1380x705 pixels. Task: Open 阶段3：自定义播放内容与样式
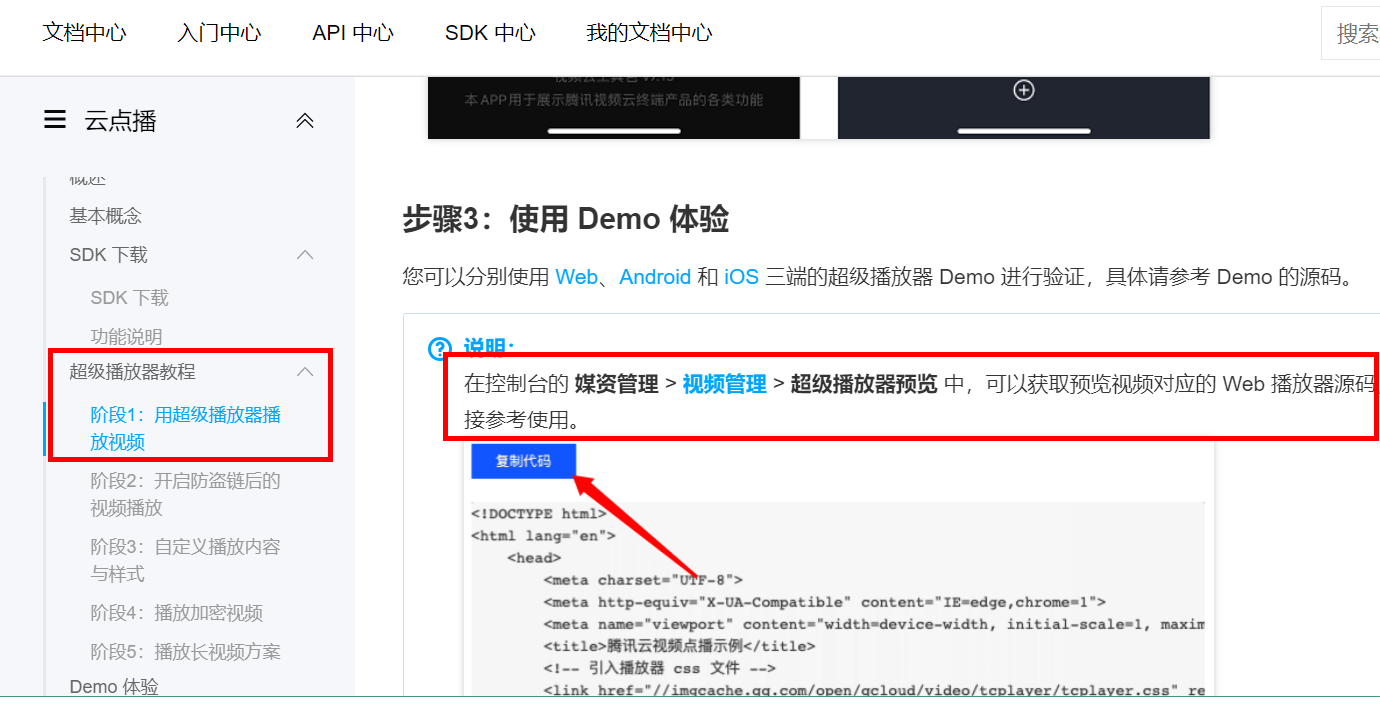pyautogui.click(x=186, y=560)
